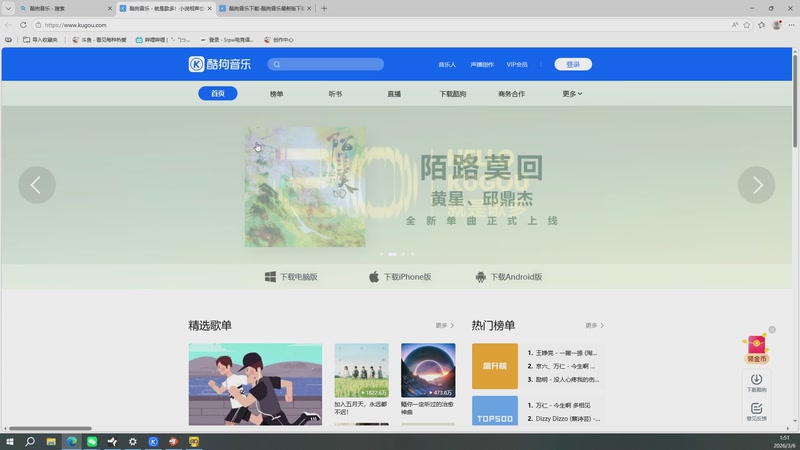Open the TOP500 blue chart tile
Viewport: 800px width, 450px height.
tap(495, 411)
